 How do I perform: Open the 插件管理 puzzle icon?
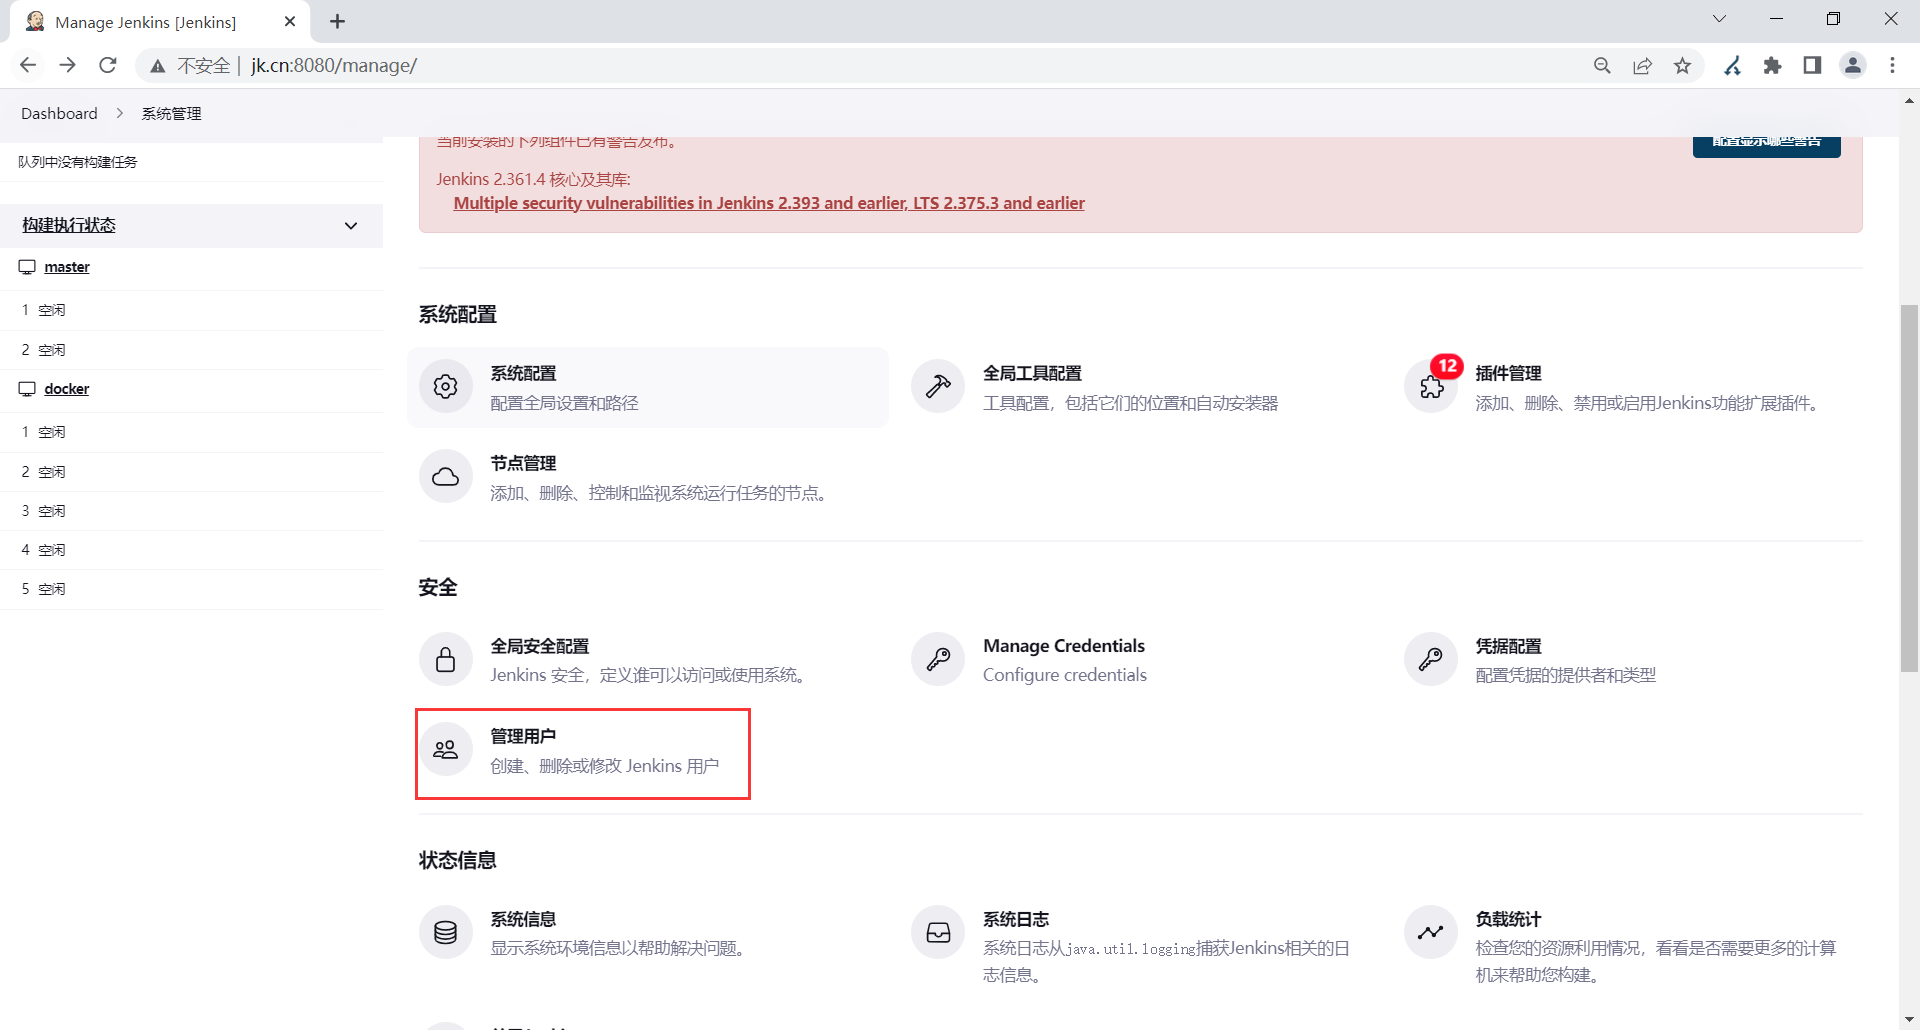(1431, 386)
